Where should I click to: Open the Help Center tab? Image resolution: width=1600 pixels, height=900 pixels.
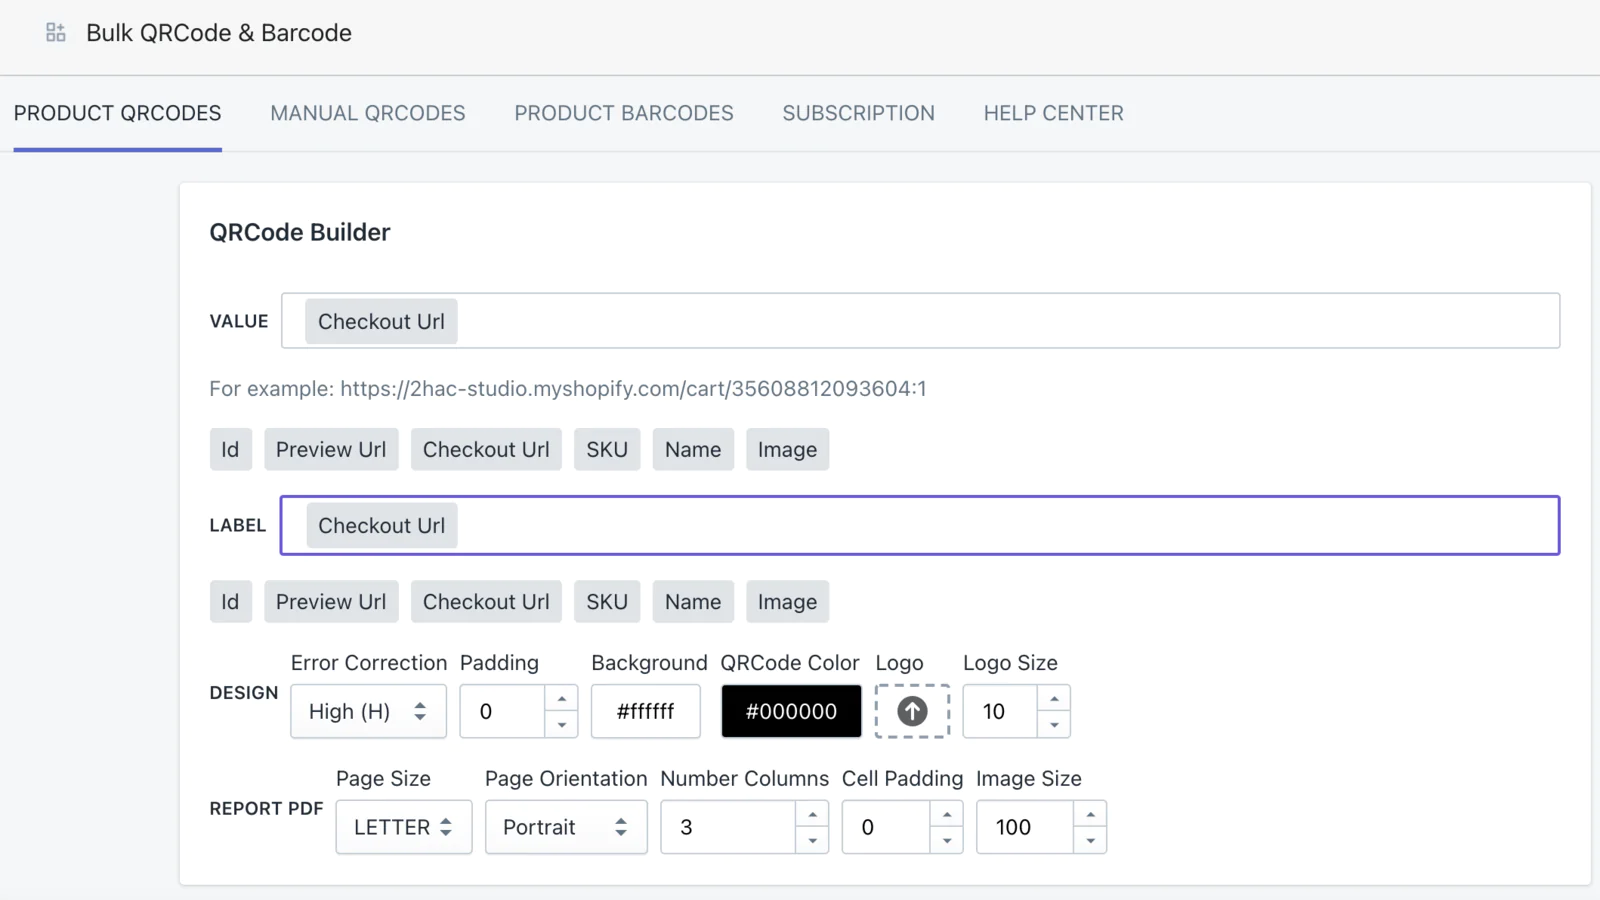pos(1053,113)
